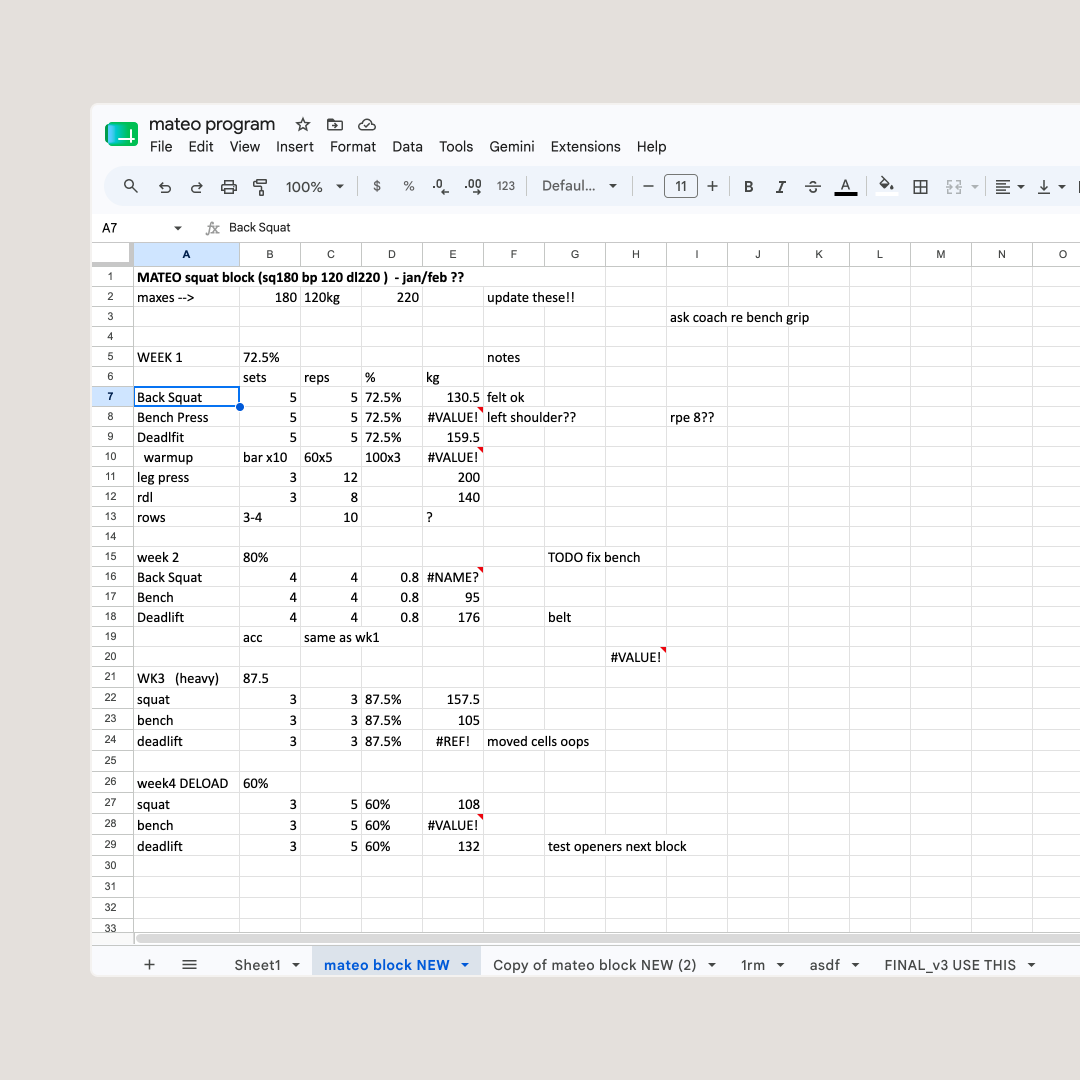Open the Name box dropdown arrow

178,228
